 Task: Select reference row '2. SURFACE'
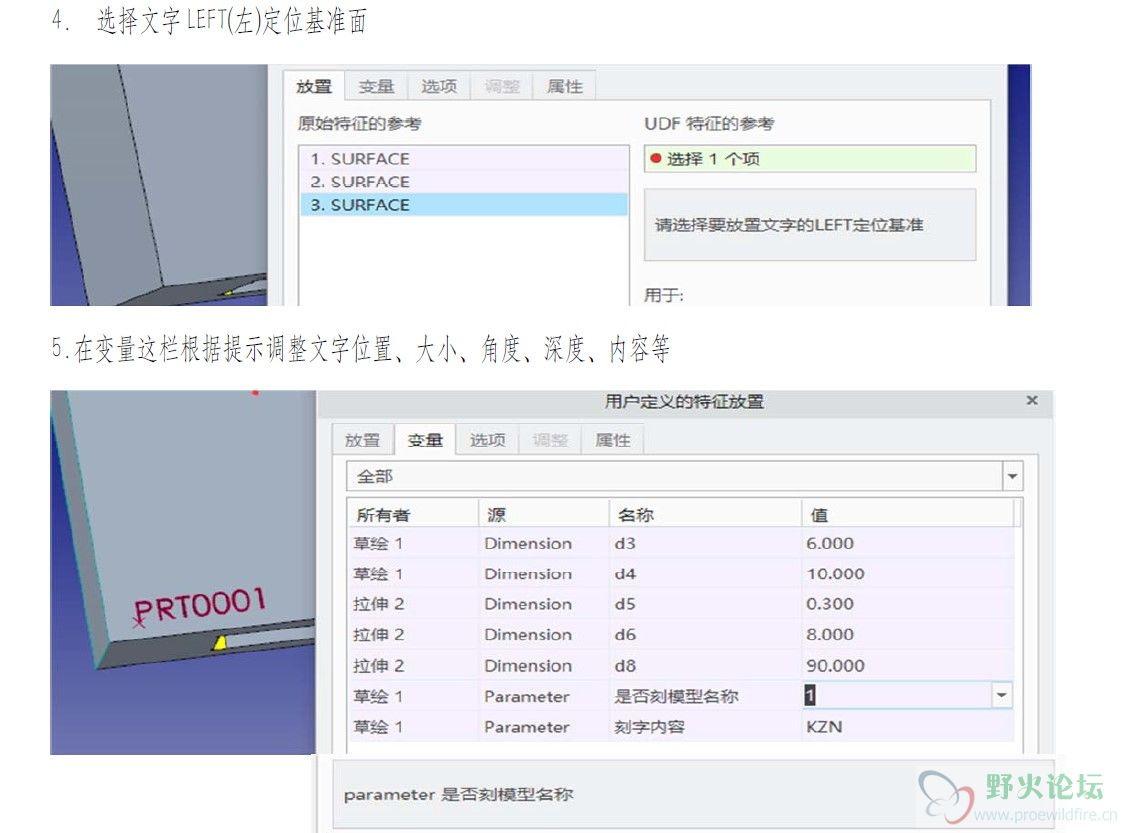coord(464,182)
